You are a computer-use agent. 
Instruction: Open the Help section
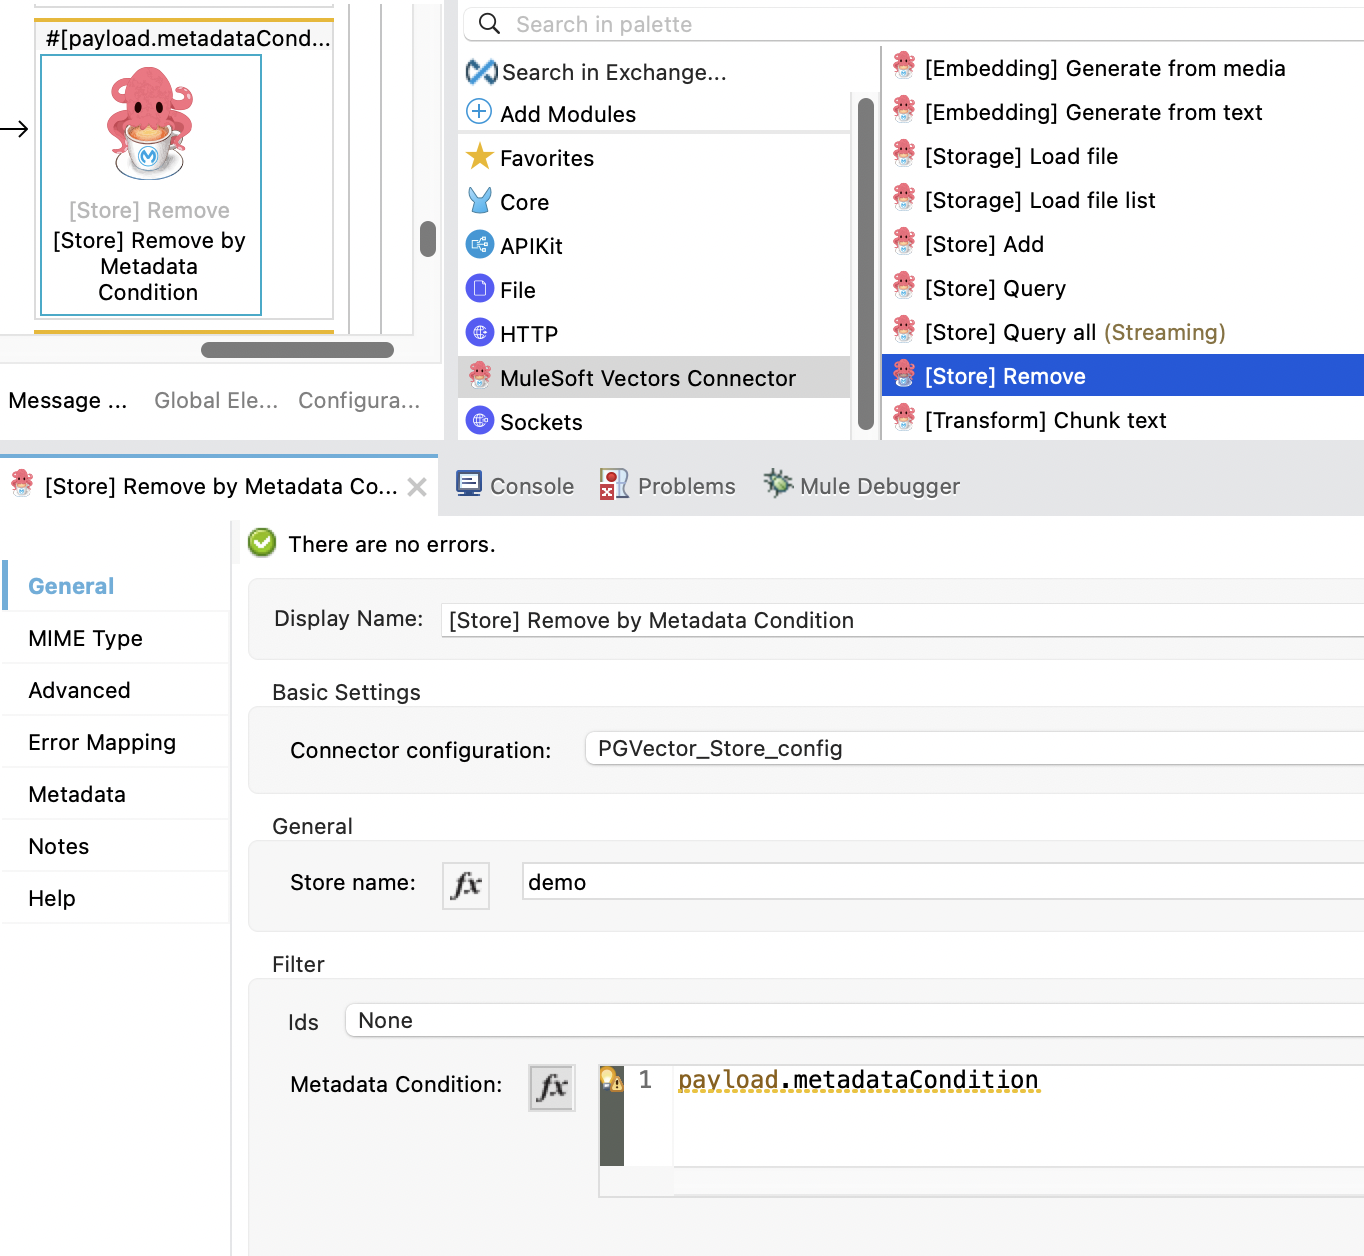point(116,898)
